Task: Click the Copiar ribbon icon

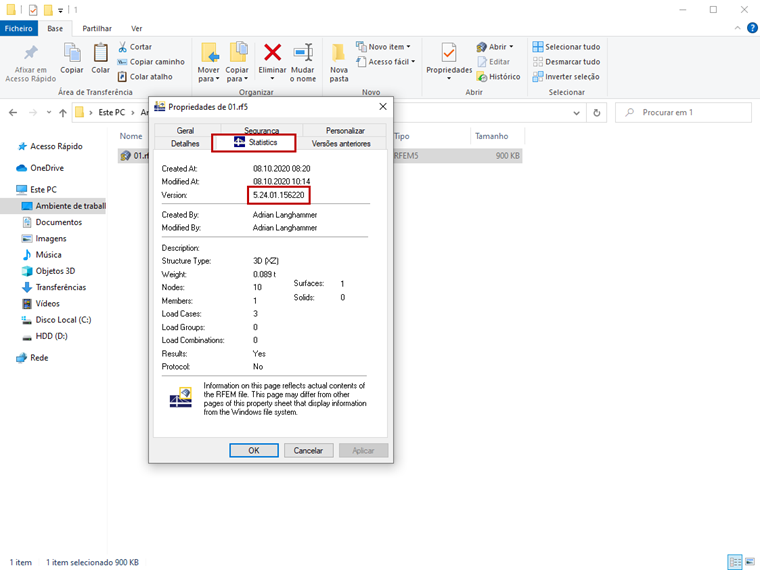Action: point(72,52)
